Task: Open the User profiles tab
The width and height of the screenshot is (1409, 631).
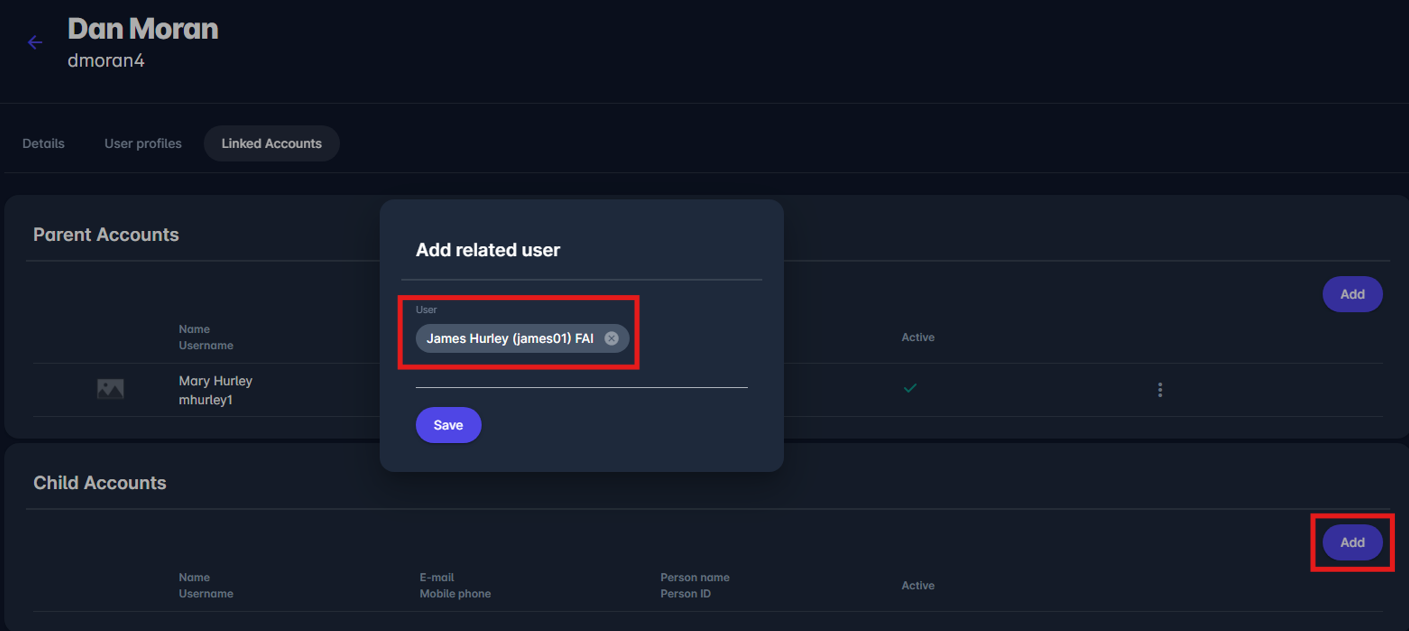Action: [143, 144]
